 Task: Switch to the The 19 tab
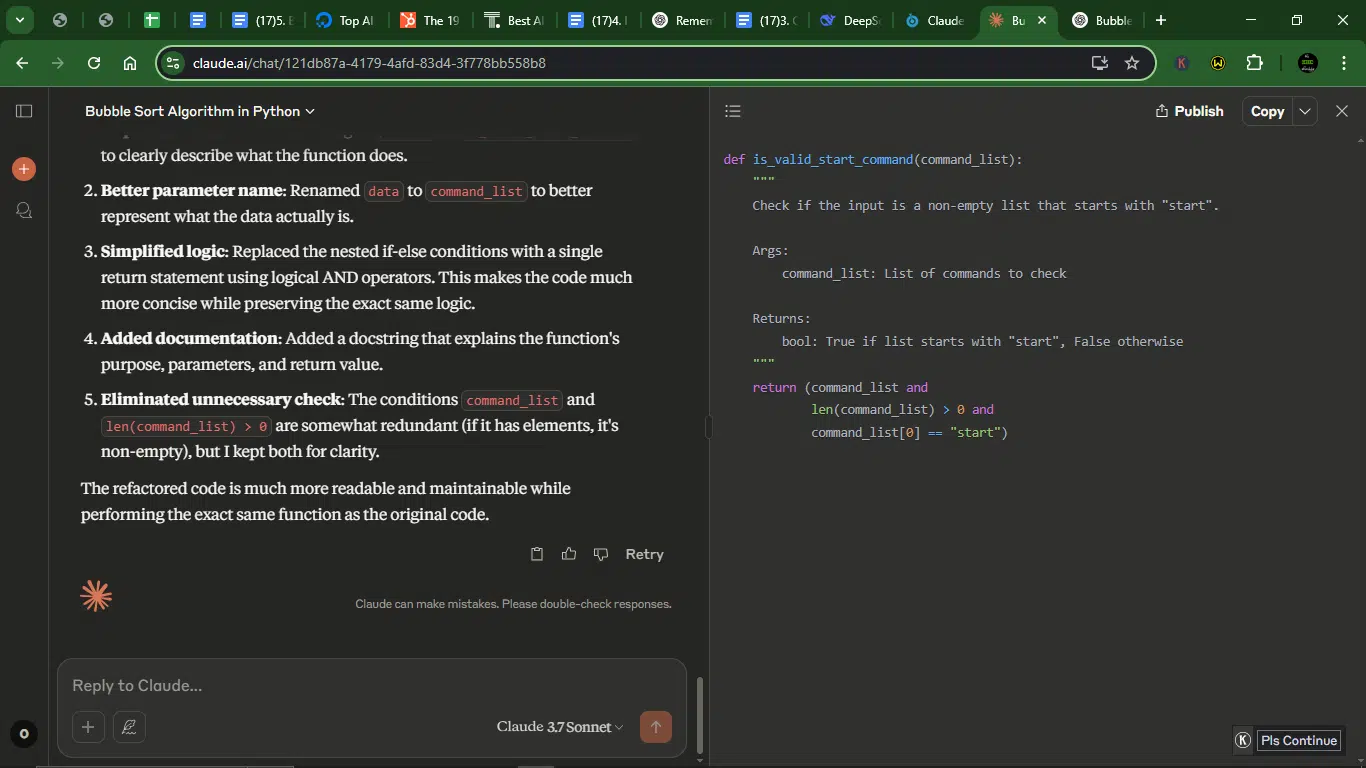click(429, 20)
